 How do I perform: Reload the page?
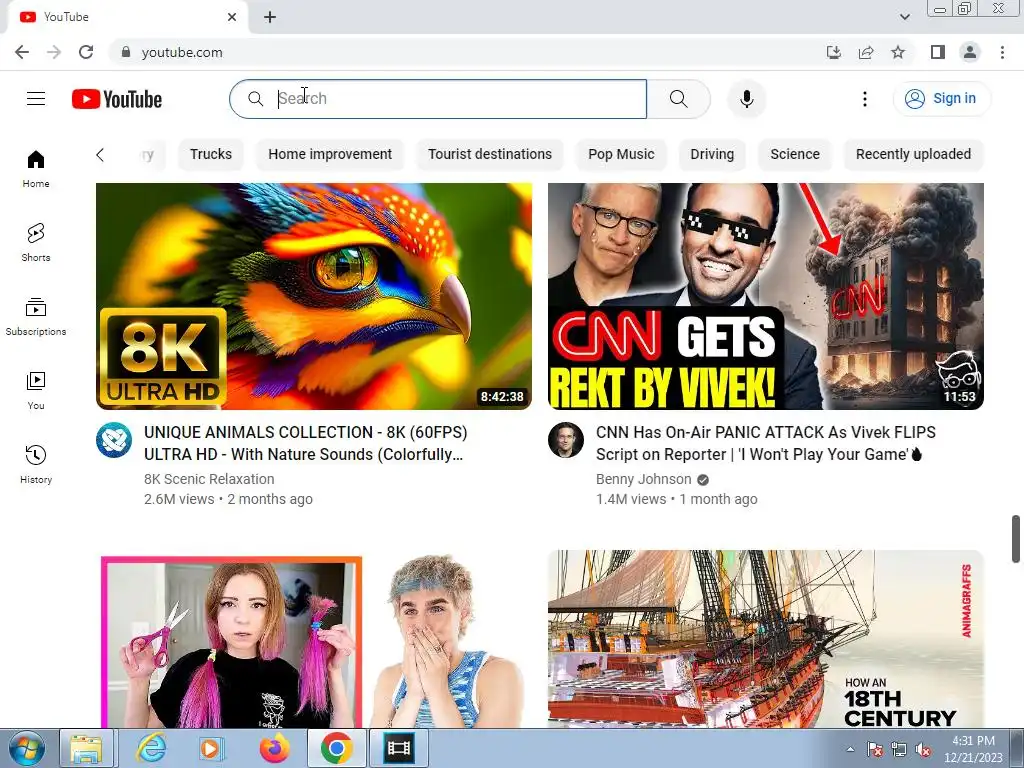(x=86, y=52)
